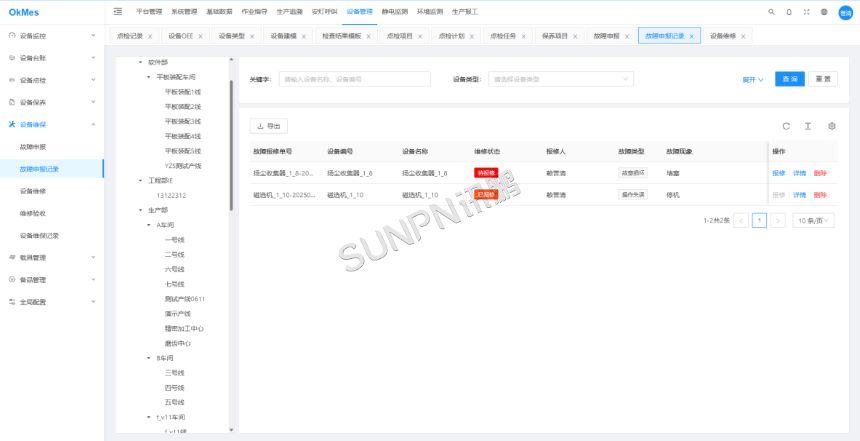Switch to the 点检计划 tab
This screenshot has width=860, height=441.
[x=451, y=36]
